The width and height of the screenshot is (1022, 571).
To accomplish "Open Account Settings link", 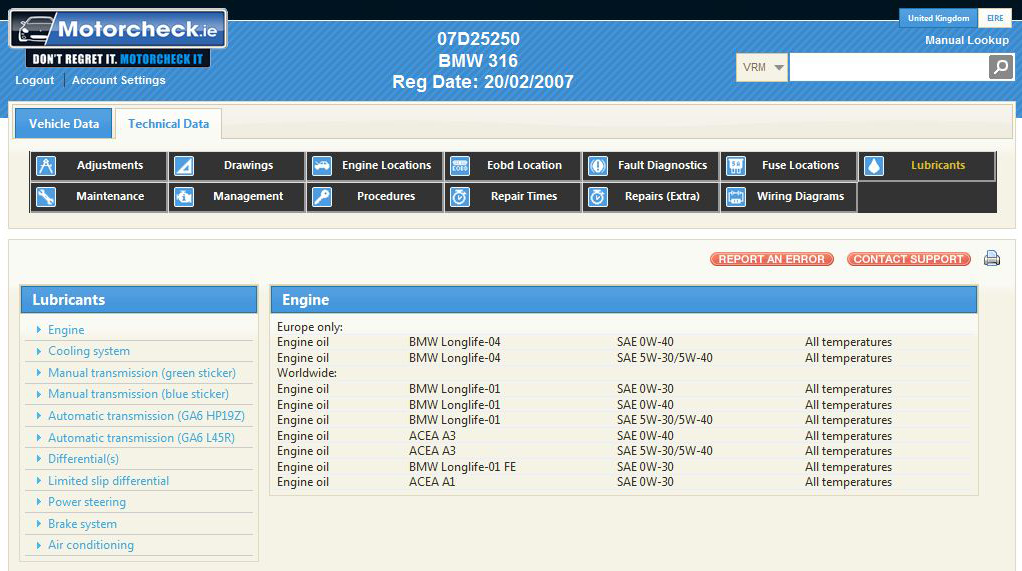I will click(119, 80).
